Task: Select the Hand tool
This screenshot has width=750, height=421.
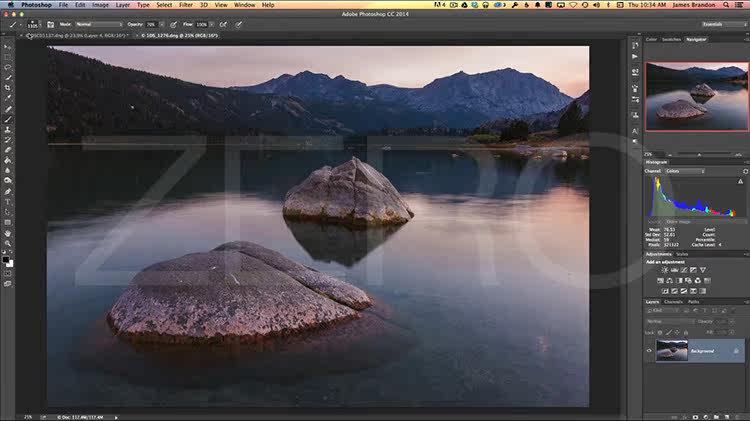Action: tap(8, 233)
